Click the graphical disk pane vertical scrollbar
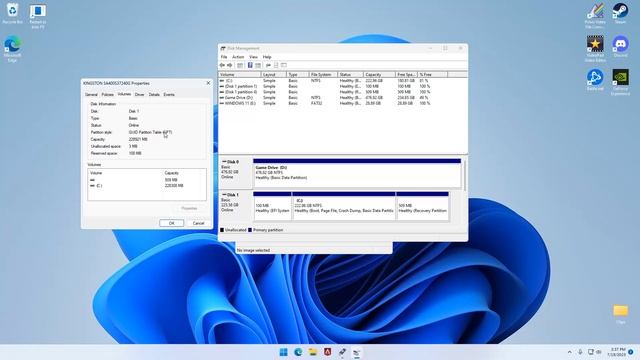The height and width of the screenshot is (360, 640). pos(465,176)
